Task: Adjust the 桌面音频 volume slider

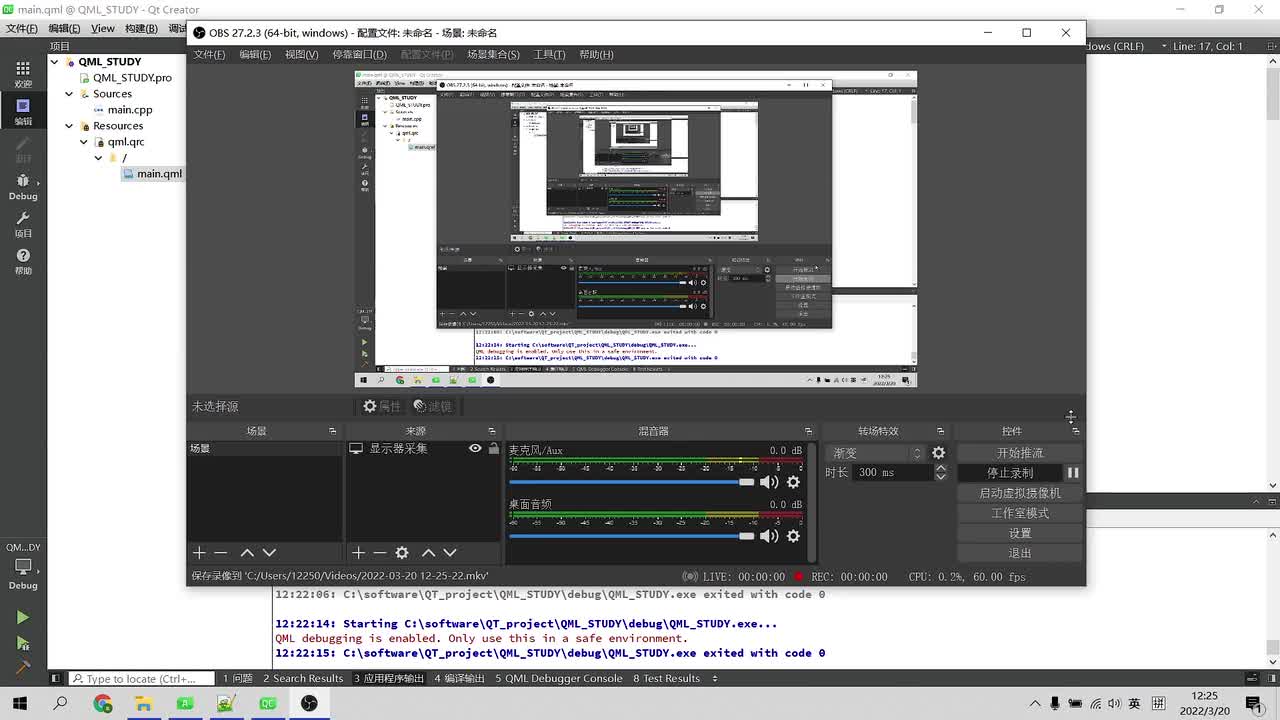Action: (x=632, y=536)
